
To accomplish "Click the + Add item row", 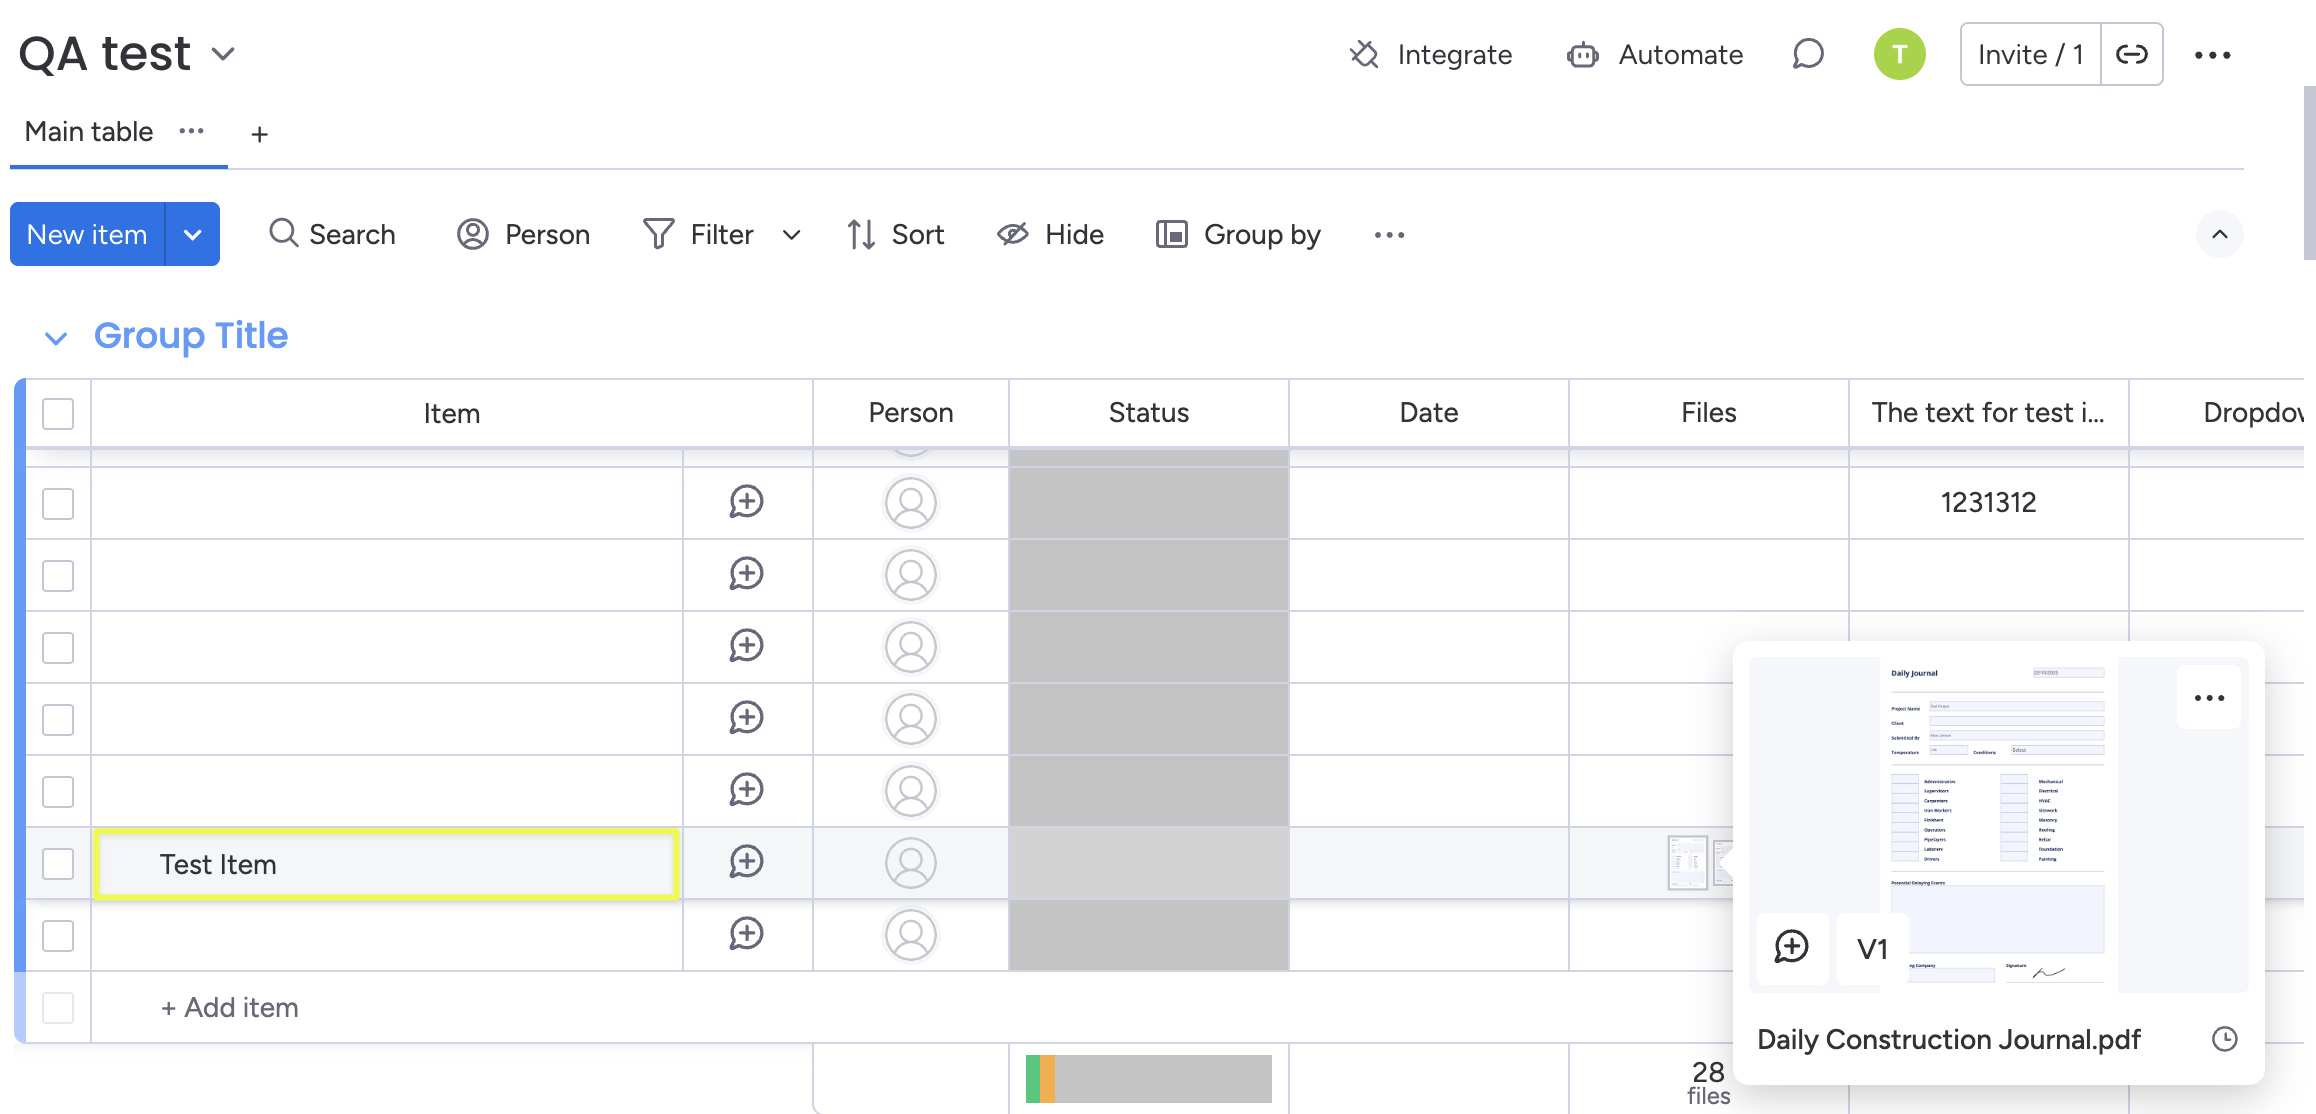I will point(230,1007).
